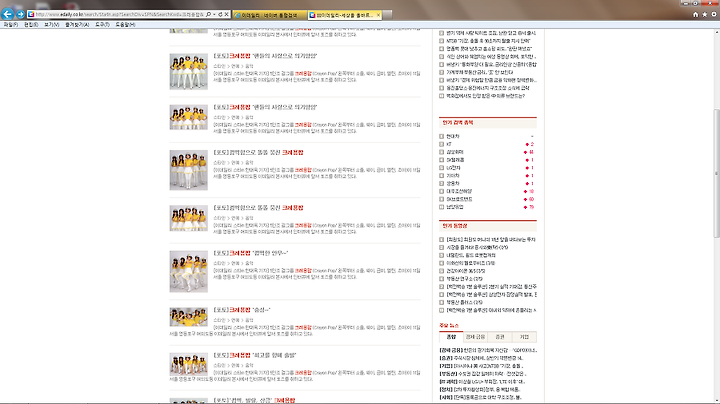Open the 파일(F) menu
This screenshot has height=404, width=720.
tap(10, 25)
